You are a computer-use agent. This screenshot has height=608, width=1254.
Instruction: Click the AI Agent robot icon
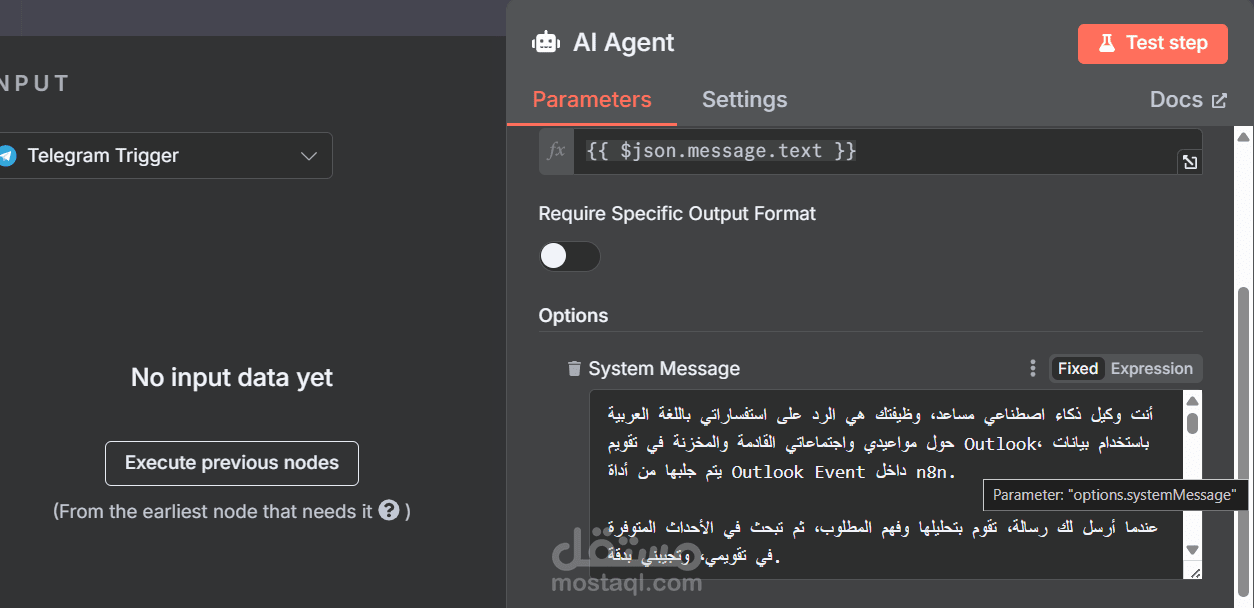pyautogui.click(x=546, y=43)
